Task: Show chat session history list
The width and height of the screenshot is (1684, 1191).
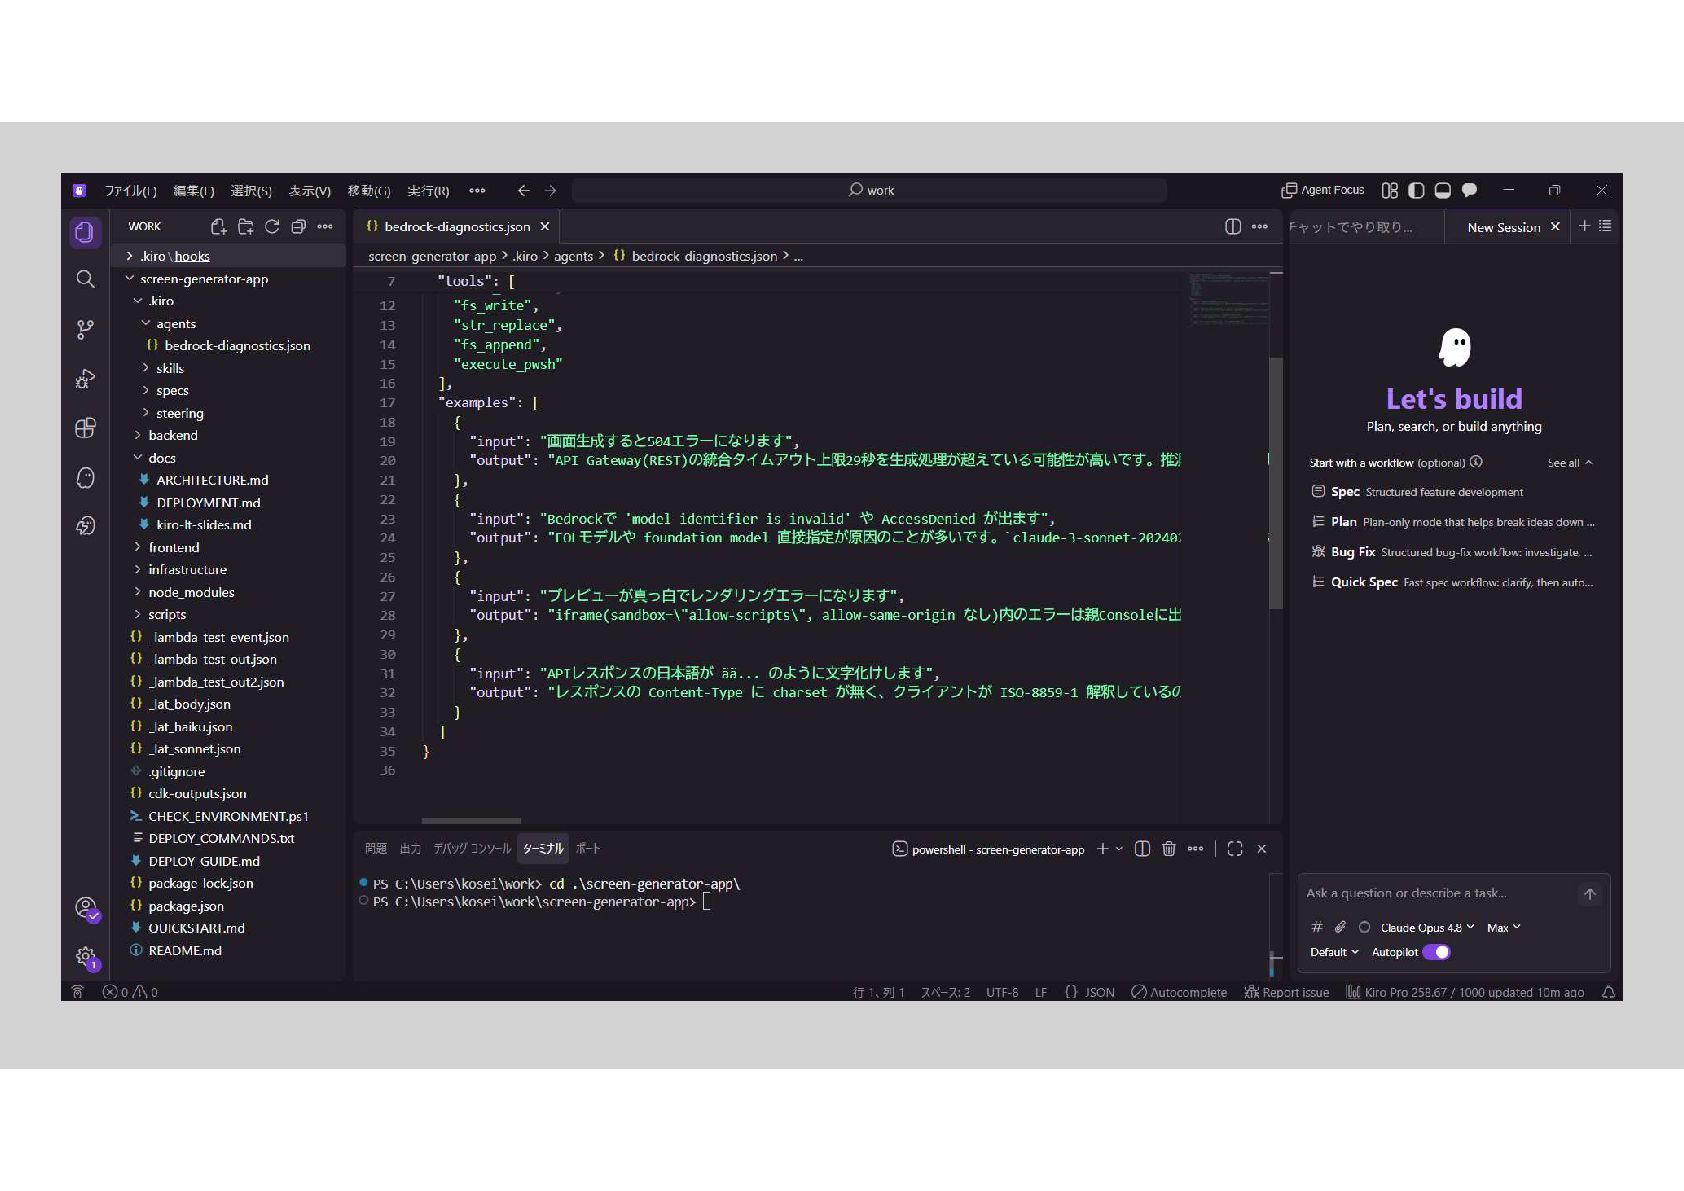Action: (x=1605, y=227)
